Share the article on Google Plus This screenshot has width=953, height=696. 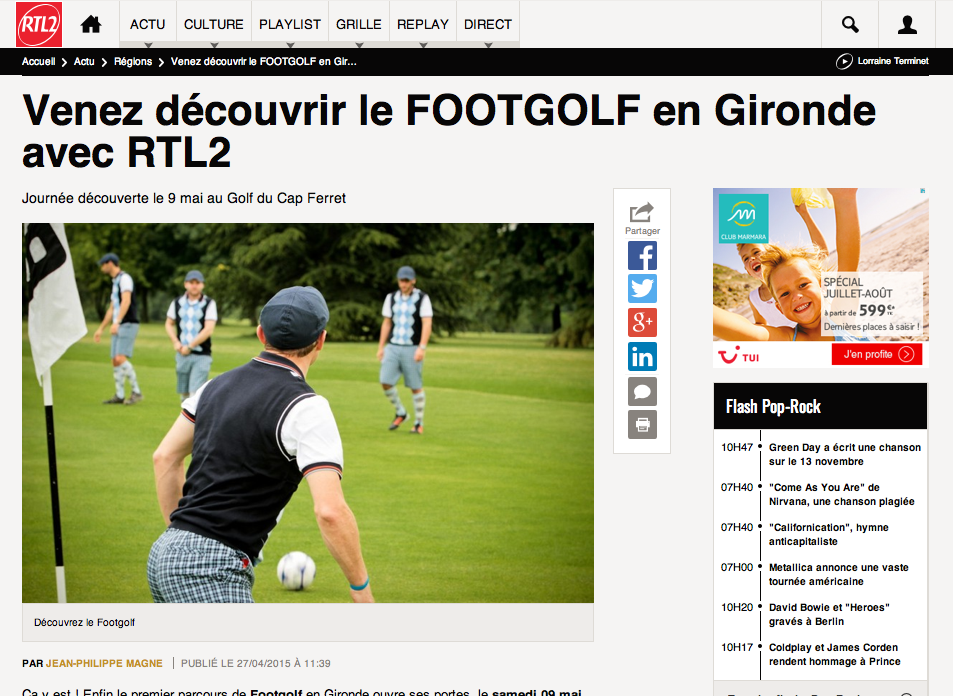pos(642,322)
